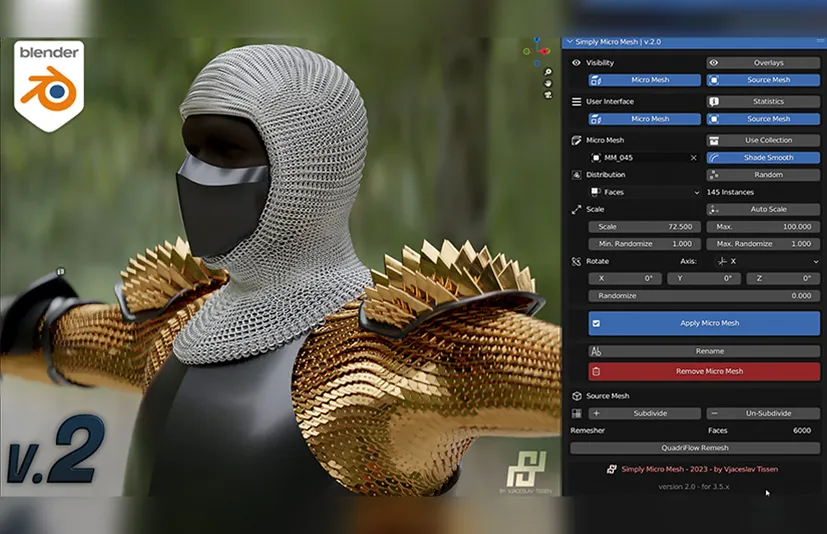Click the Scale value slider field
Image resolution: width=827 pixels, height=534 pixels.
[x=643, y=227]
